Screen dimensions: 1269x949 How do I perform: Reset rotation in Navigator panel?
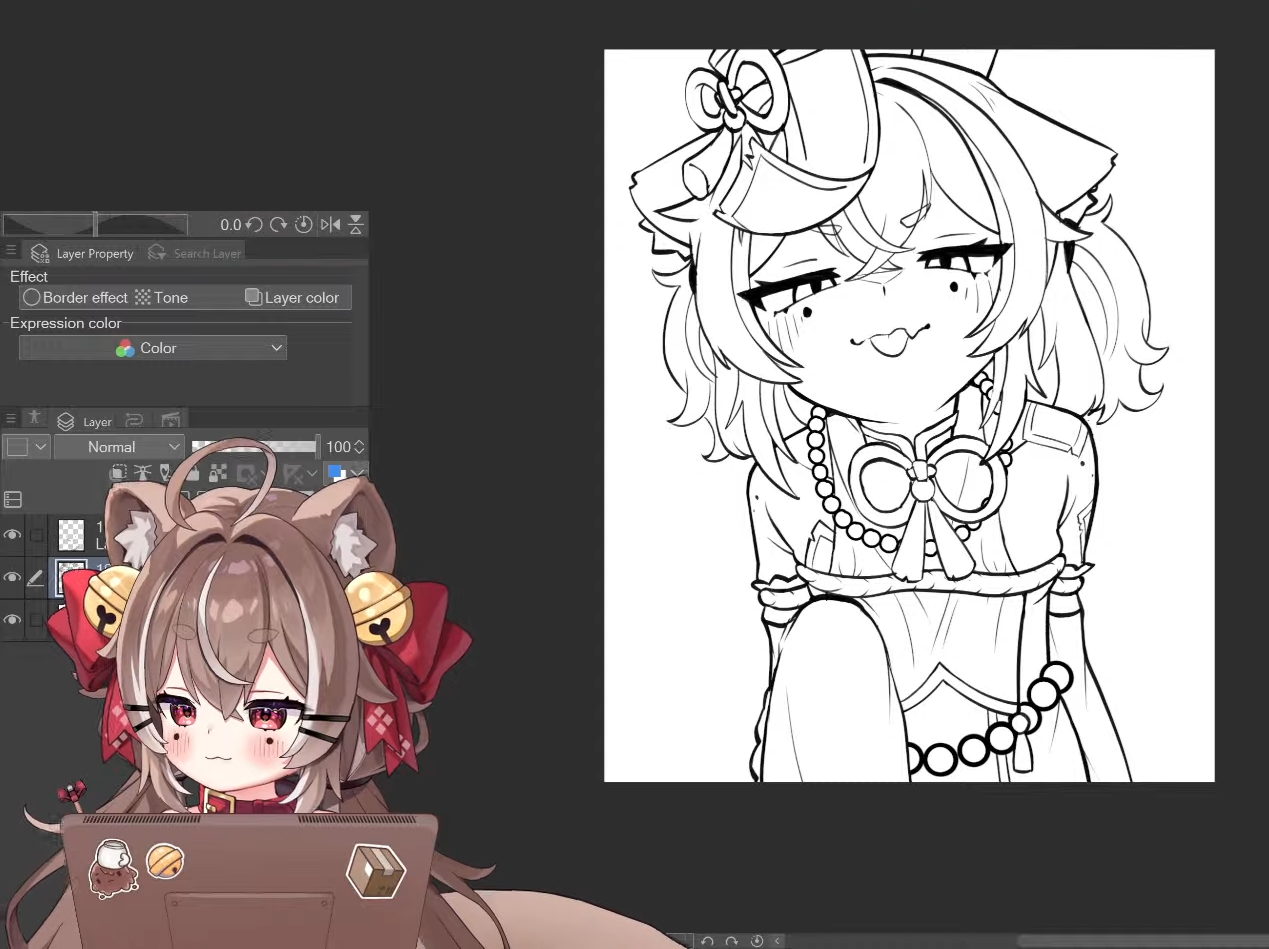tap(304, 225)
